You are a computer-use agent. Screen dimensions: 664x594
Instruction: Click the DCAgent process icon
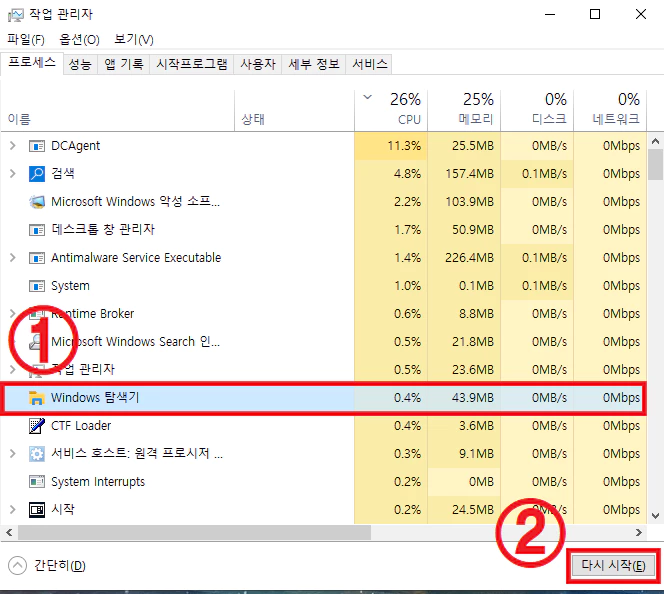[x=37, y=146]
